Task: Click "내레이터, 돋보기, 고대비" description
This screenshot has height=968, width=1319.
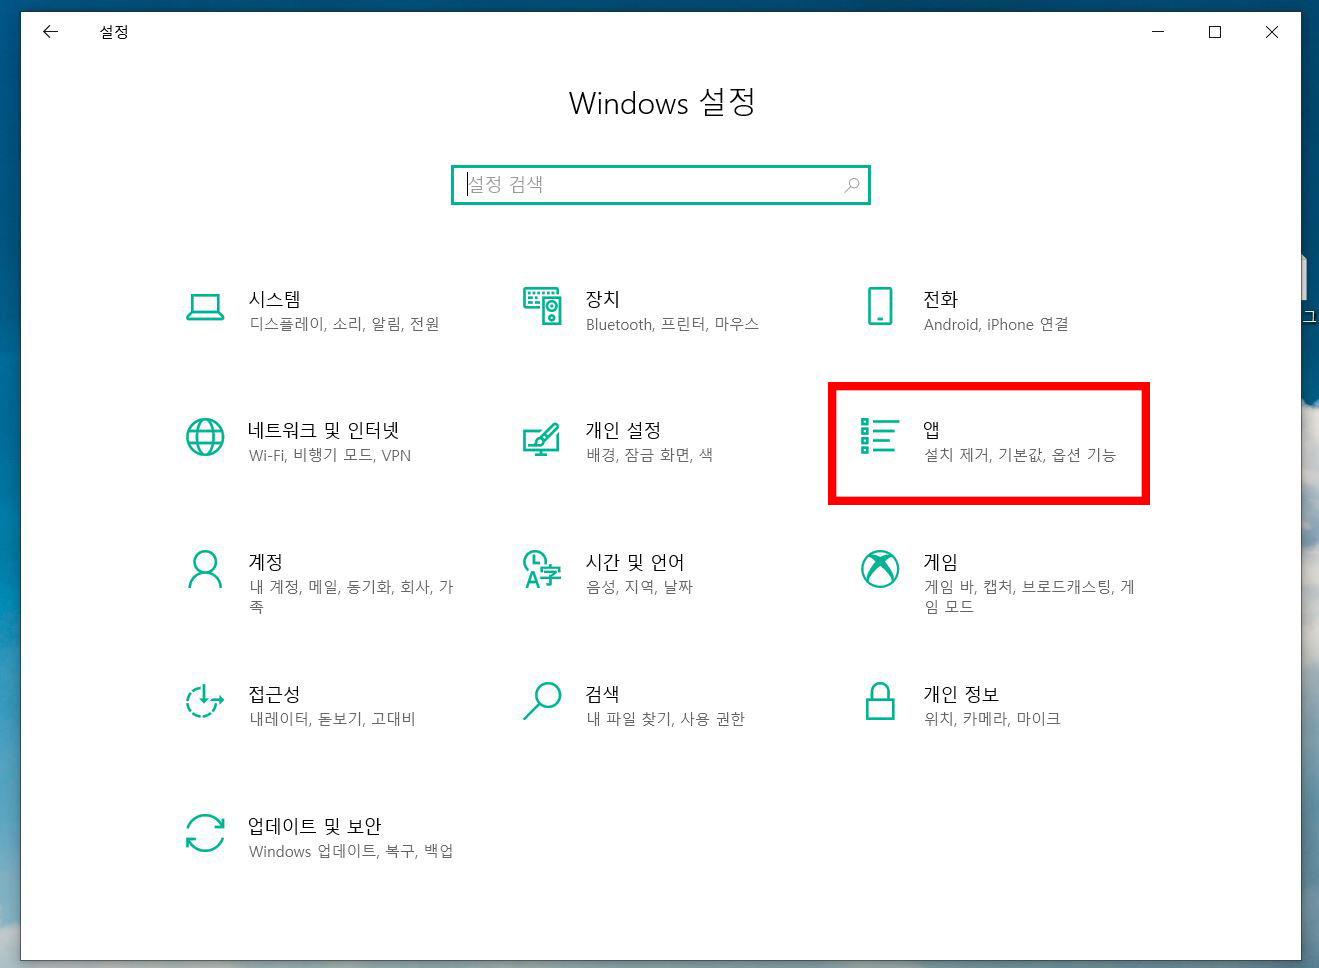Action: (332, 719)
